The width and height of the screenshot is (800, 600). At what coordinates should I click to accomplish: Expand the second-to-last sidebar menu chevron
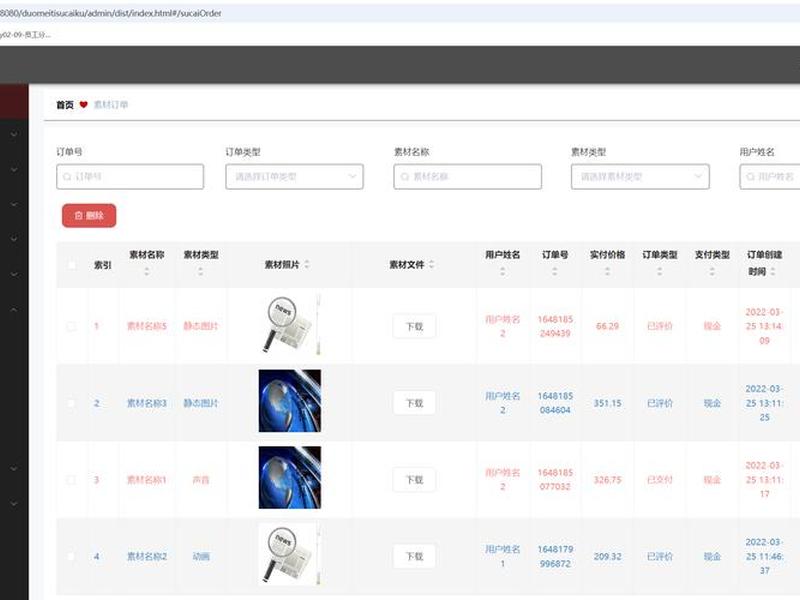(14, 468)
